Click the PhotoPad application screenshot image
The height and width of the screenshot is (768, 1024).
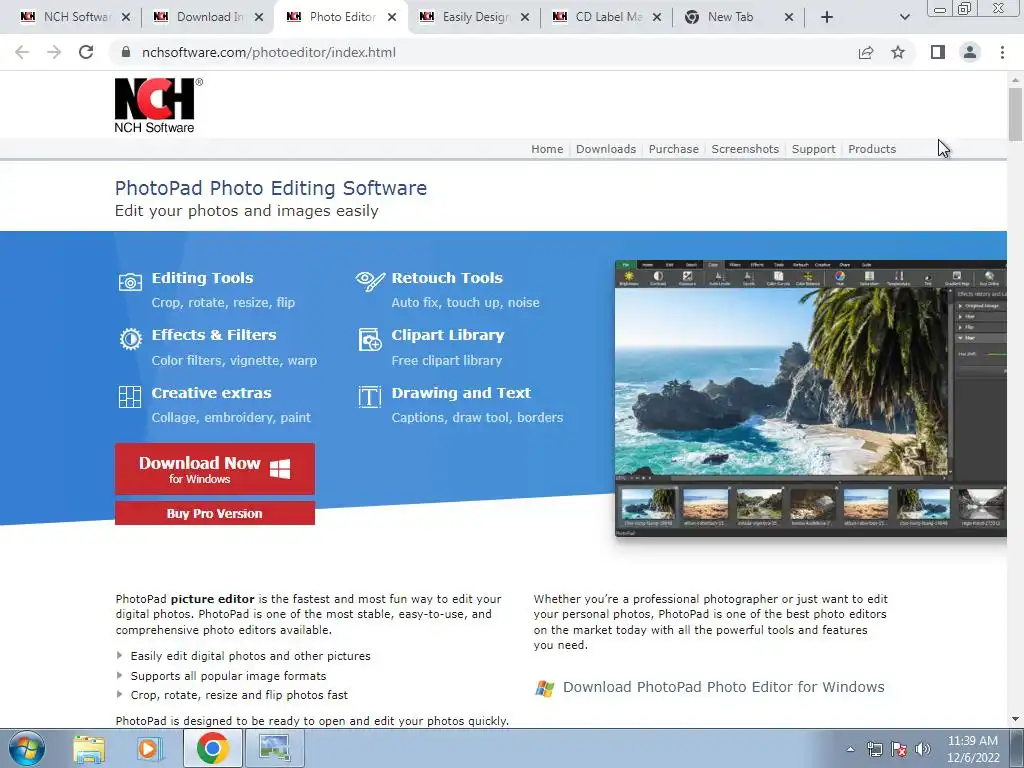810,398
